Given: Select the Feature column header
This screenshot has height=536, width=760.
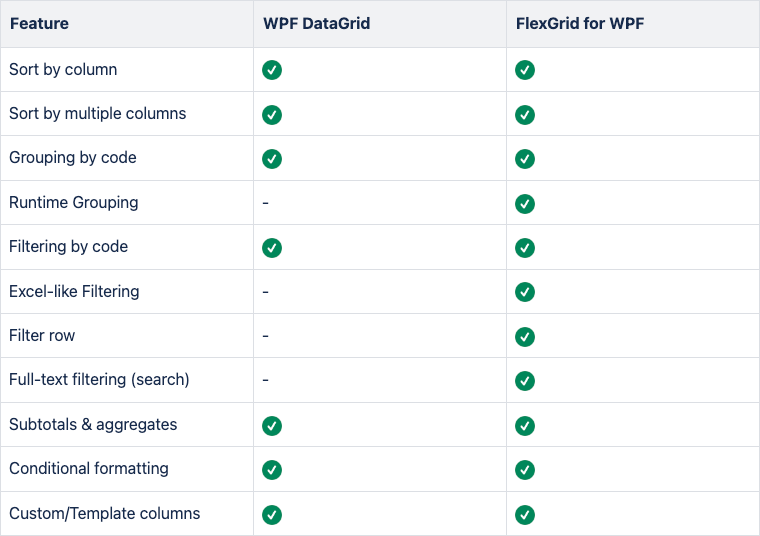Looking at the screenshot, I should pos(39,23).
